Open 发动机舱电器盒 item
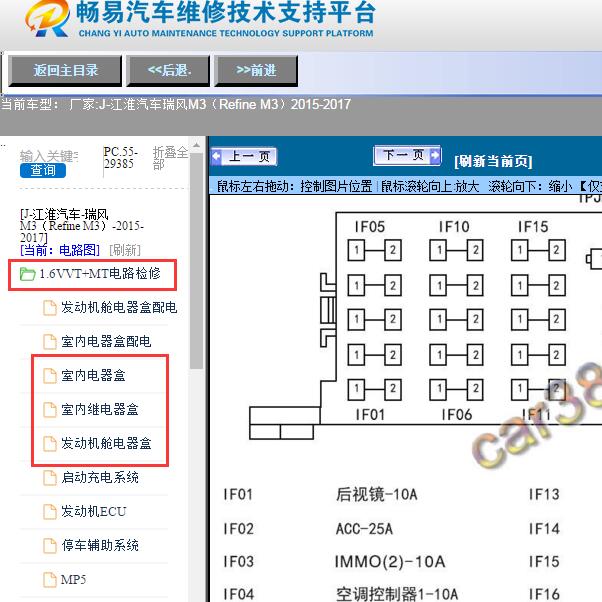602x602 pixels. 106,443
